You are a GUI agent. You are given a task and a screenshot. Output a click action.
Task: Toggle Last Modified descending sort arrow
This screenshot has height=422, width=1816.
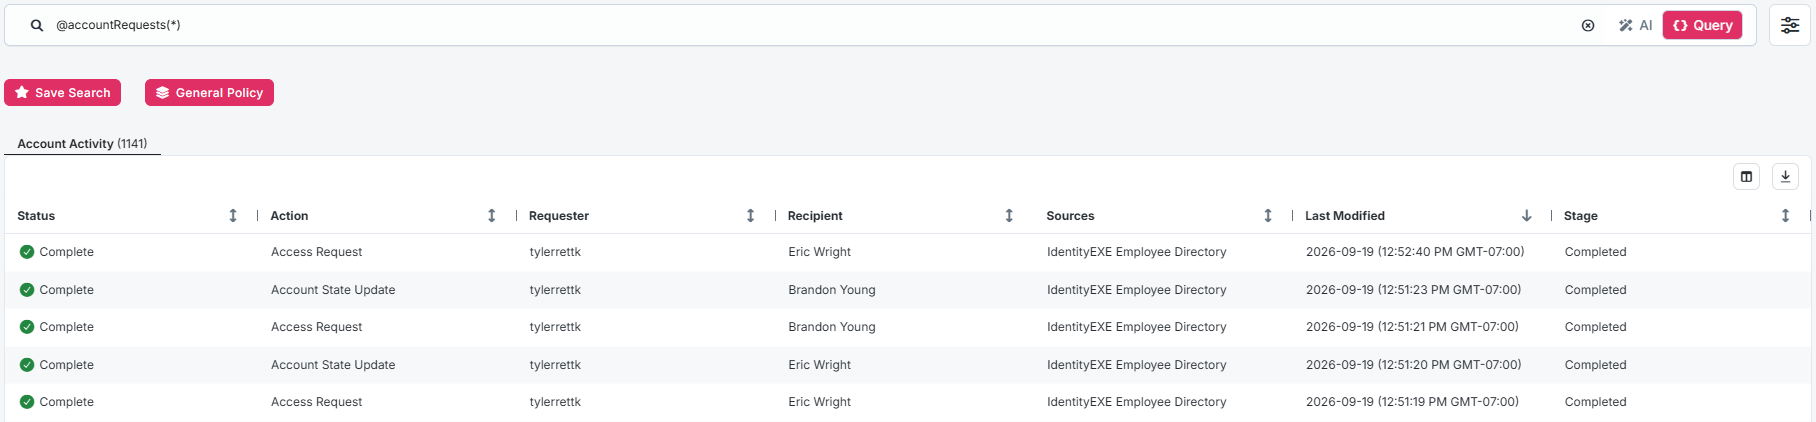tap(1527, 216)
